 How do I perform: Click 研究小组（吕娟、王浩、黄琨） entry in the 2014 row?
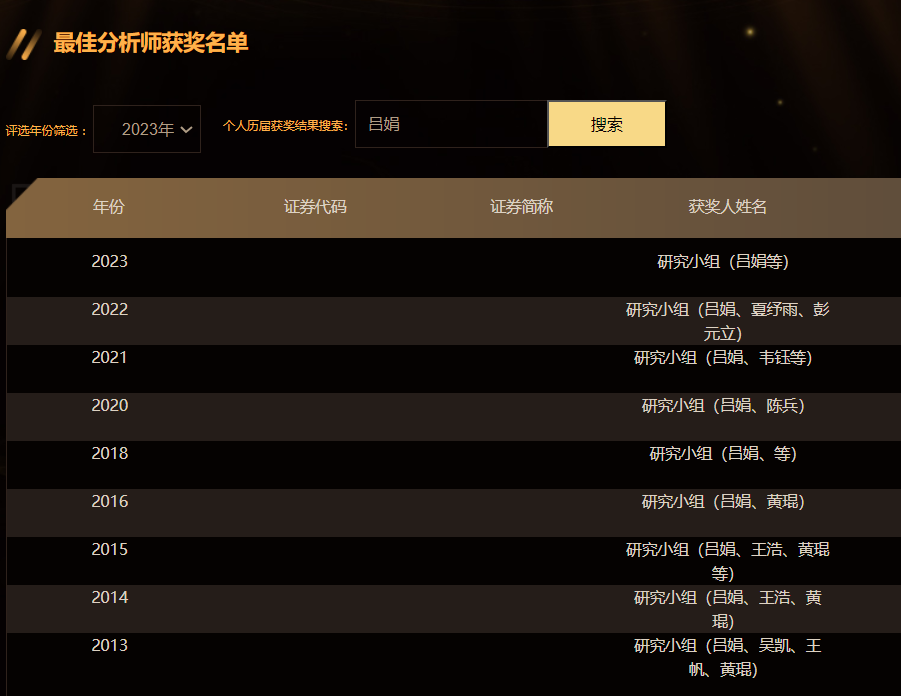tap(727, 609)
